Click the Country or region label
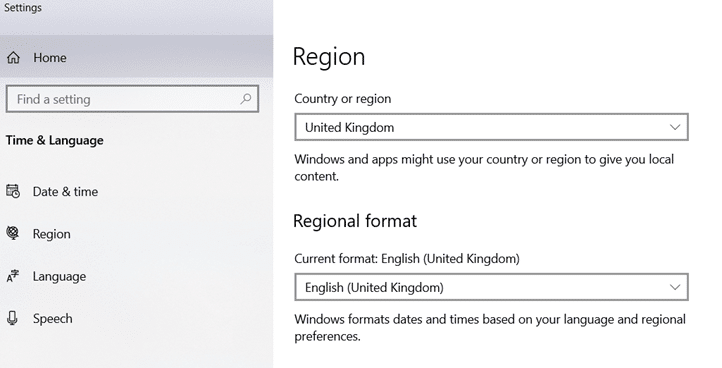This screenshot has width=722, height=368. pyautogui.click(x=343, y=99)
